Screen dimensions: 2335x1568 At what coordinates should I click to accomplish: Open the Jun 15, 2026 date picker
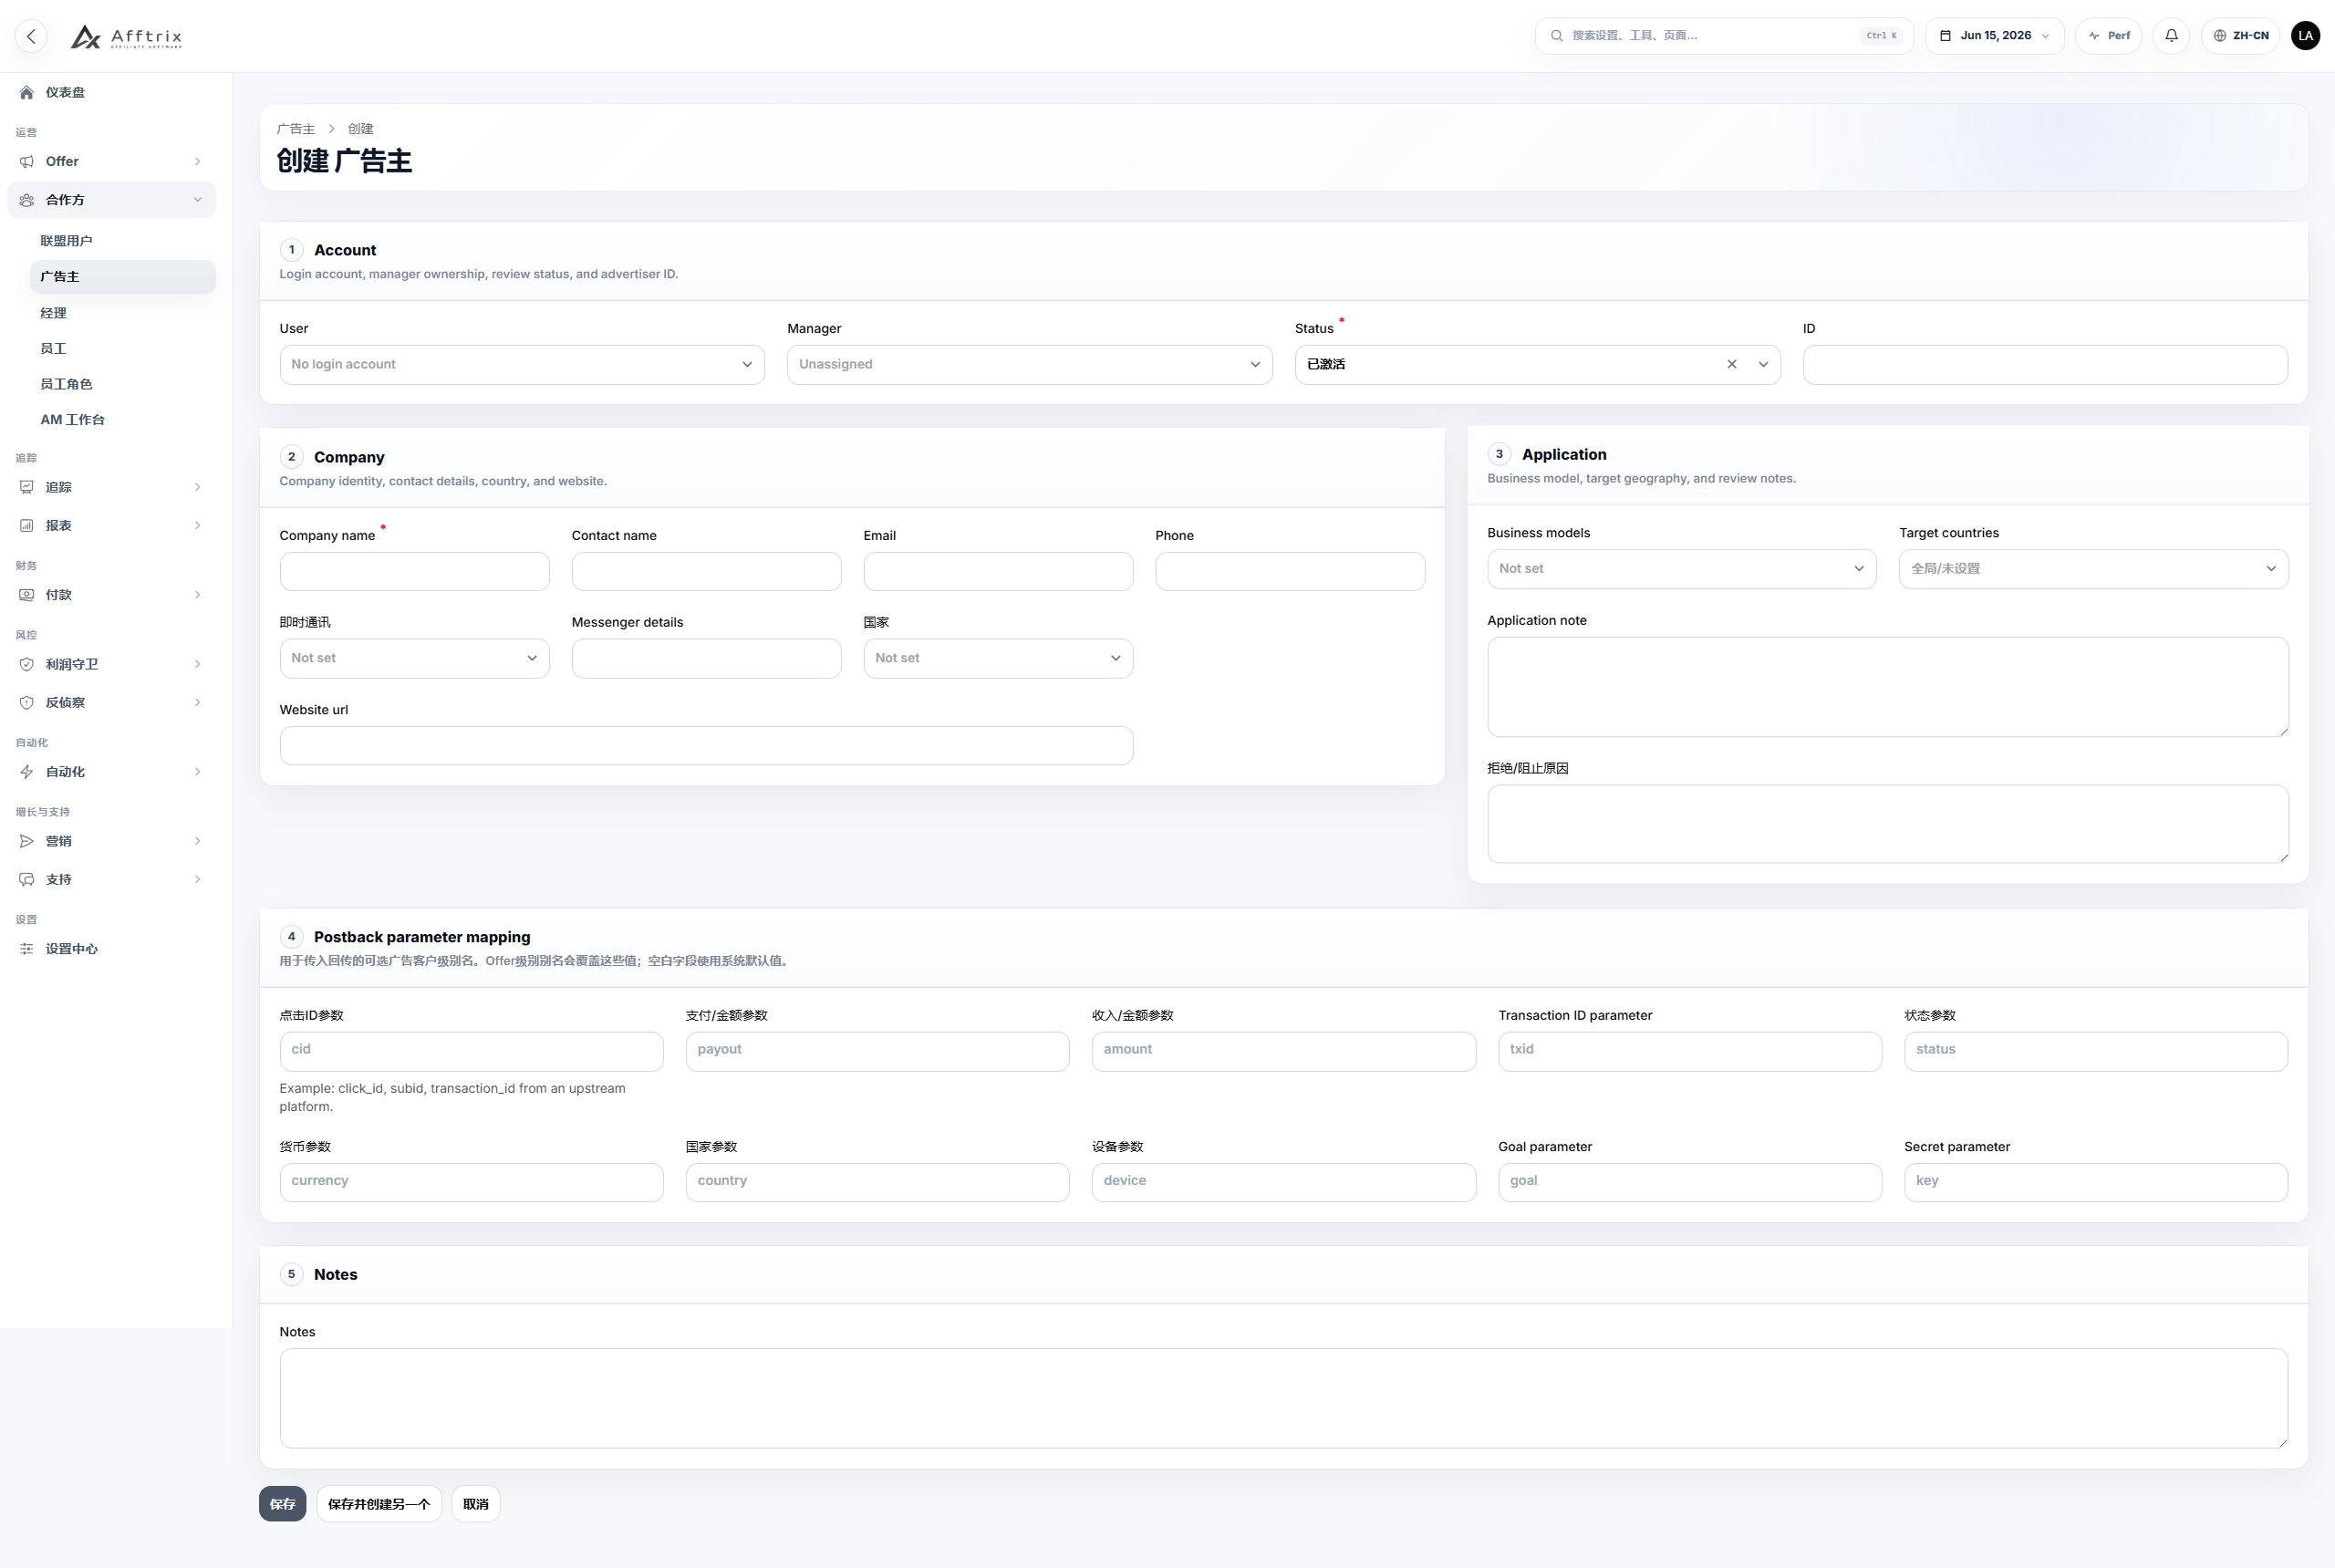click(x=1994, y=36)
